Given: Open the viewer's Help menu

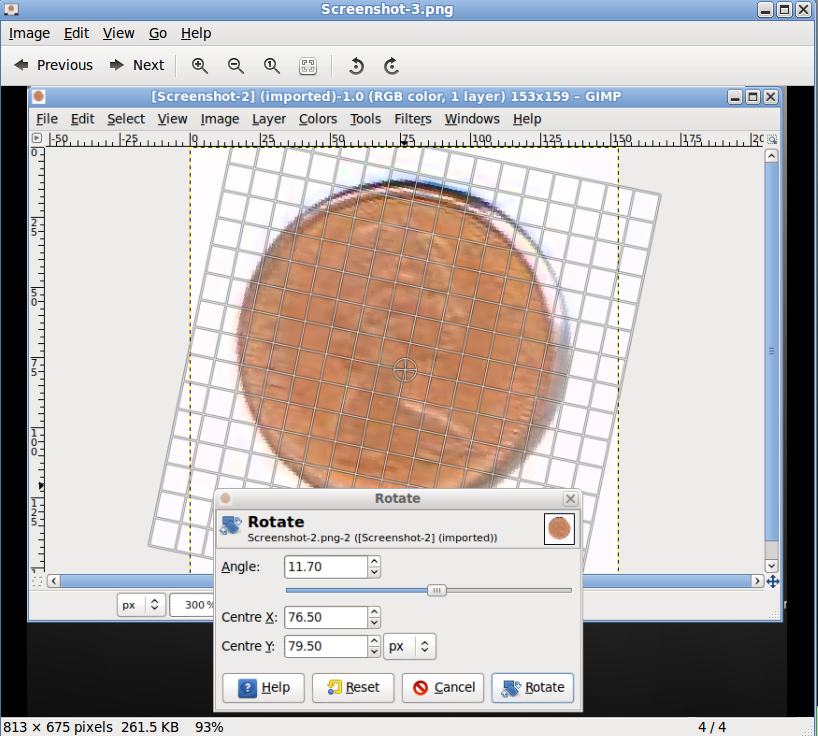Looking at the screenshot, I should pos(196,33).
